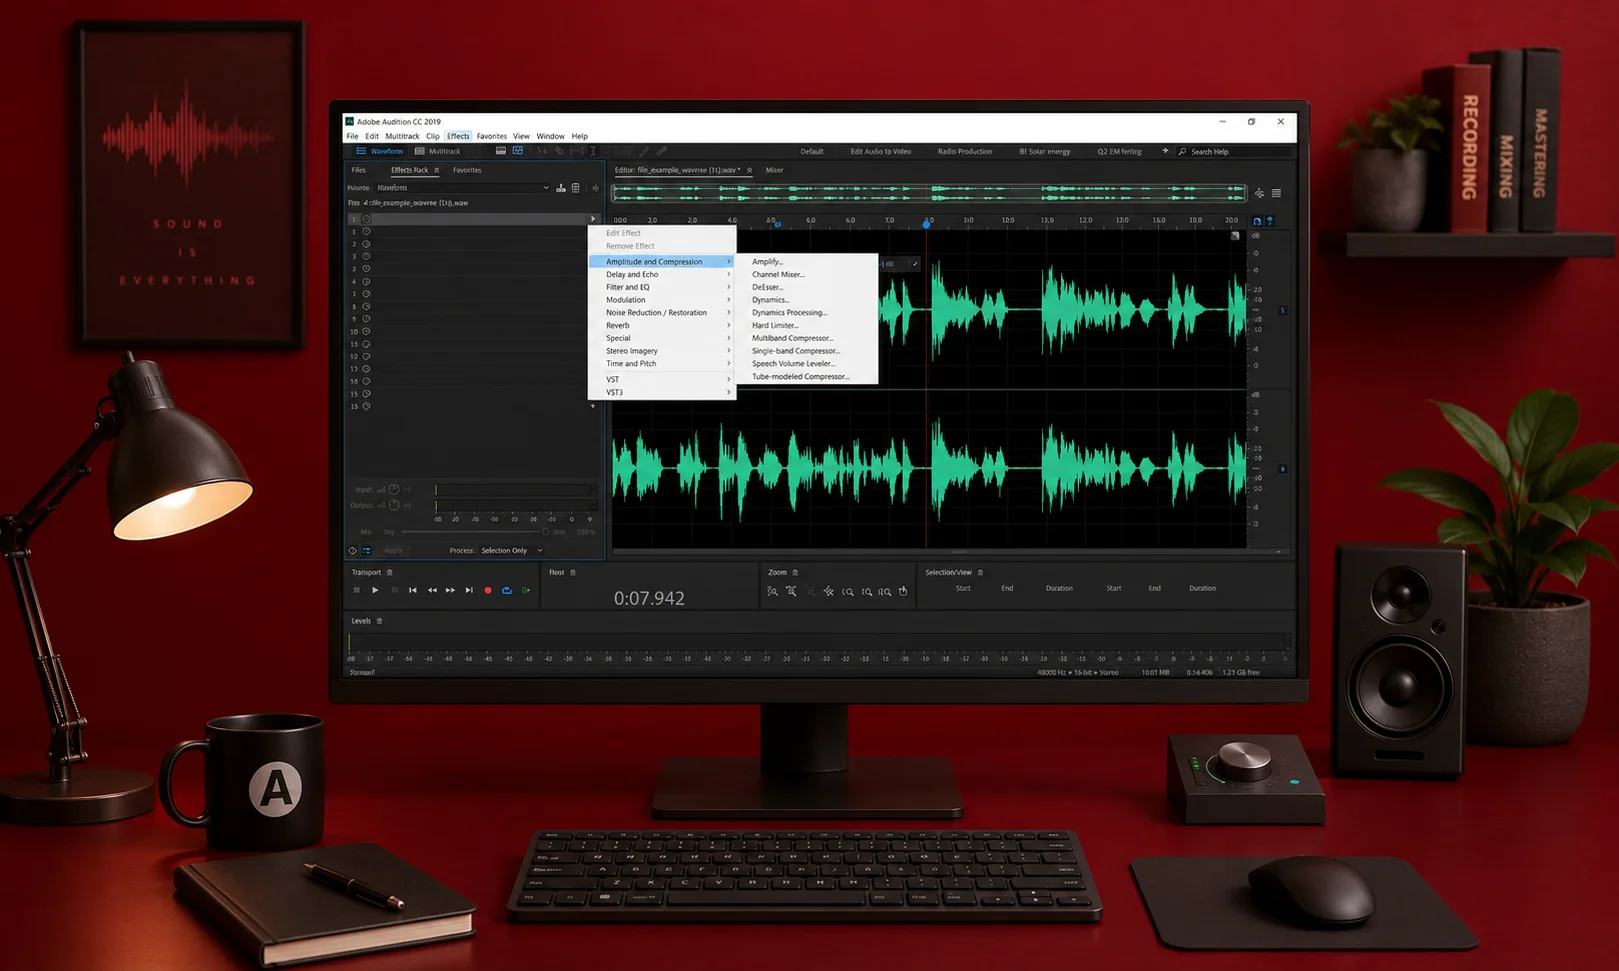Open the overview list menu icon
Screen dimensions: 1619x971
pyautogui.click(x=1276, y=193)
